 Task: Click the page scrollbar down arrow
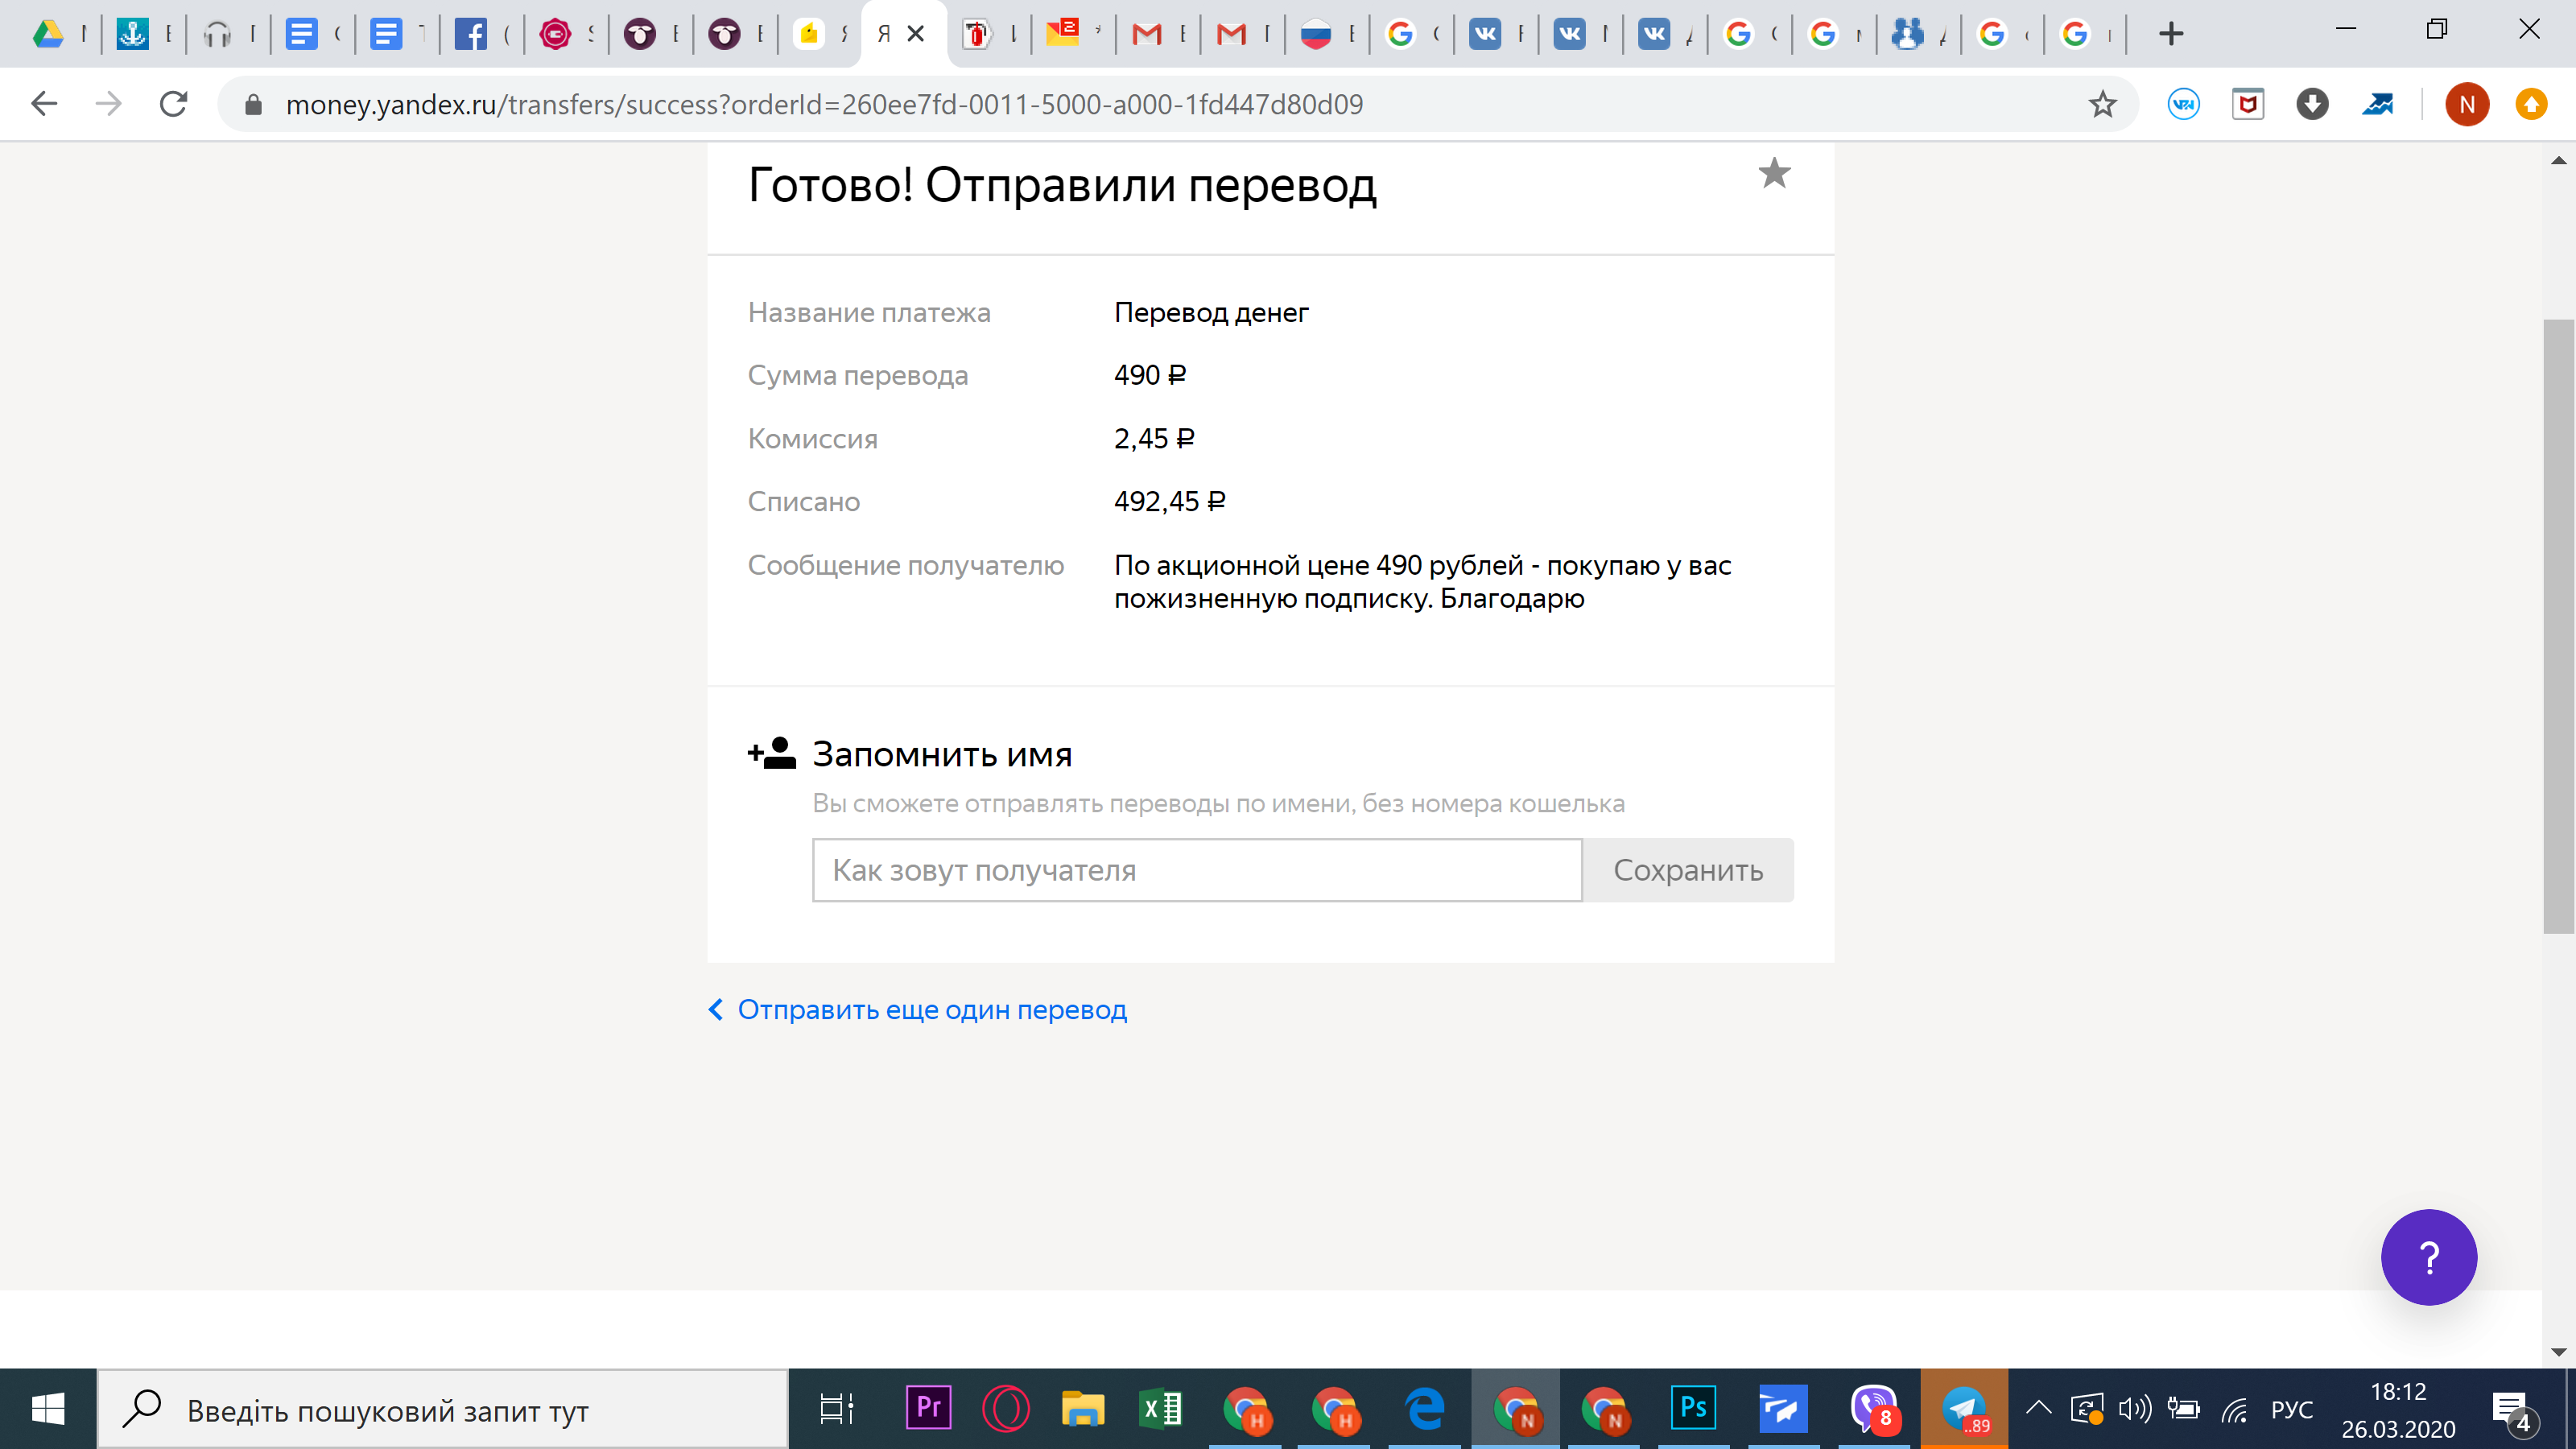click(2558, 1352)
